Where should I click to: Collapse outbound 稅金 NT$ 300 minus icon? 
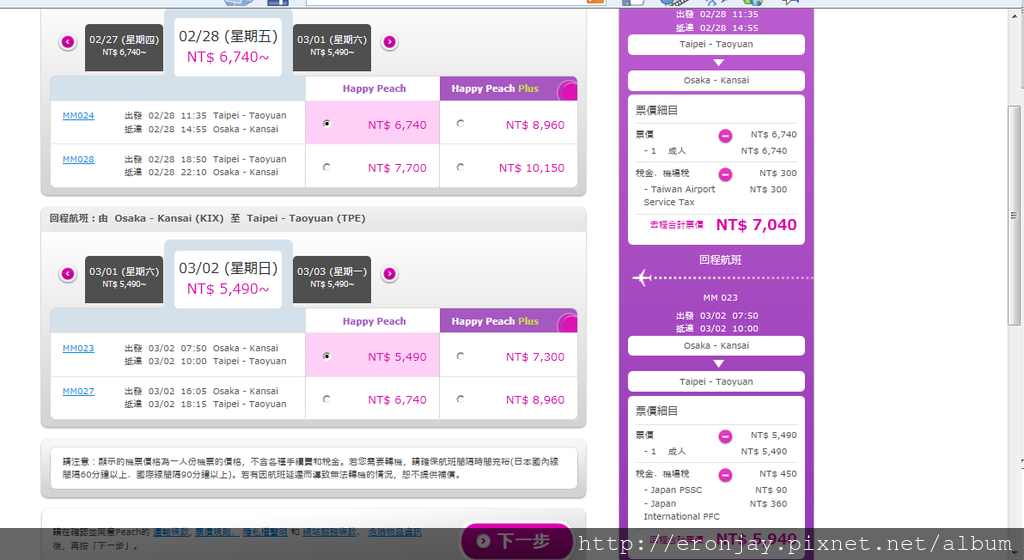coord(726,174)
